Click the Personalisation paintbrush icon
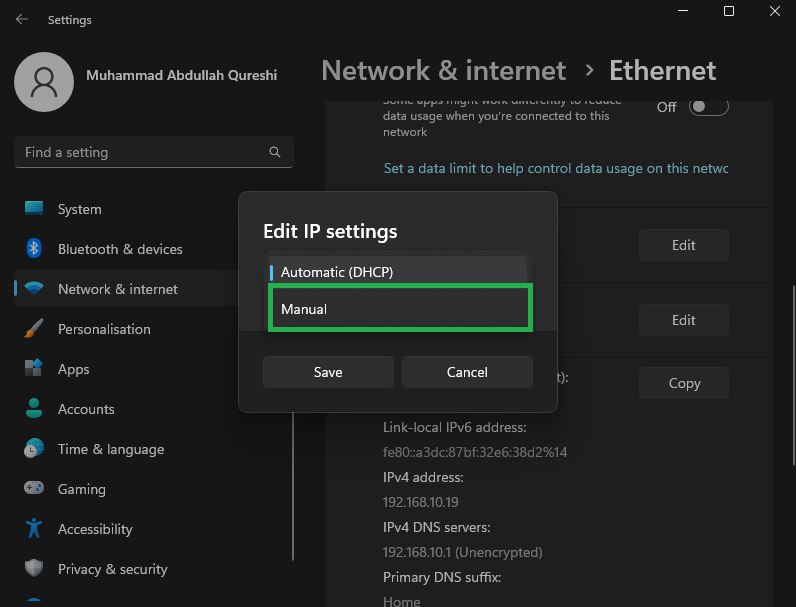 coord(34,329)
